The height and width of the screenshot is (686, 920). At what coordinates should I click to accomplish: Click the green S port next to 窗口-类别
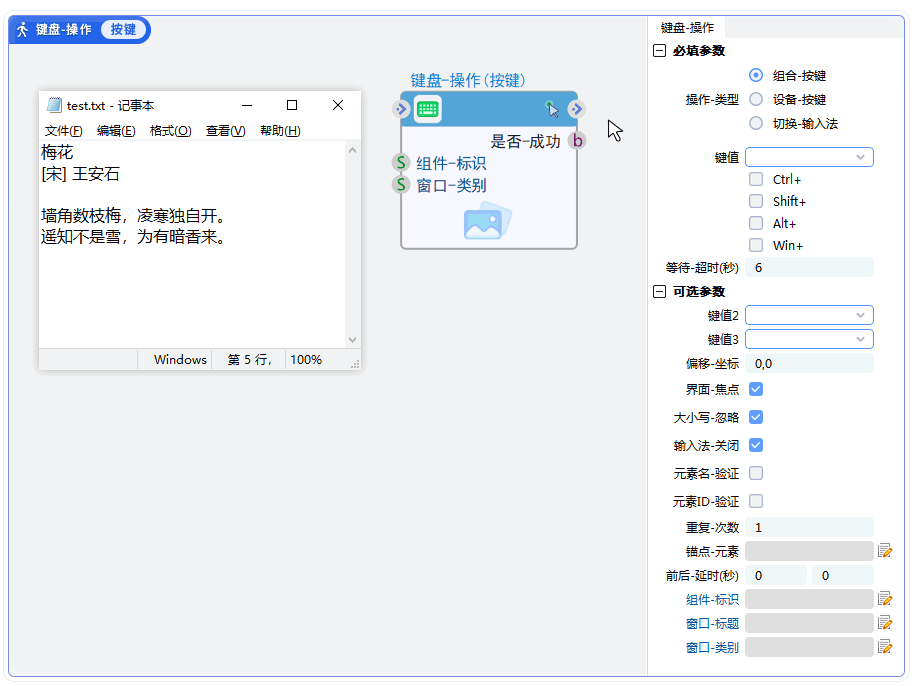pyautogui.click(x=401, y=185)
